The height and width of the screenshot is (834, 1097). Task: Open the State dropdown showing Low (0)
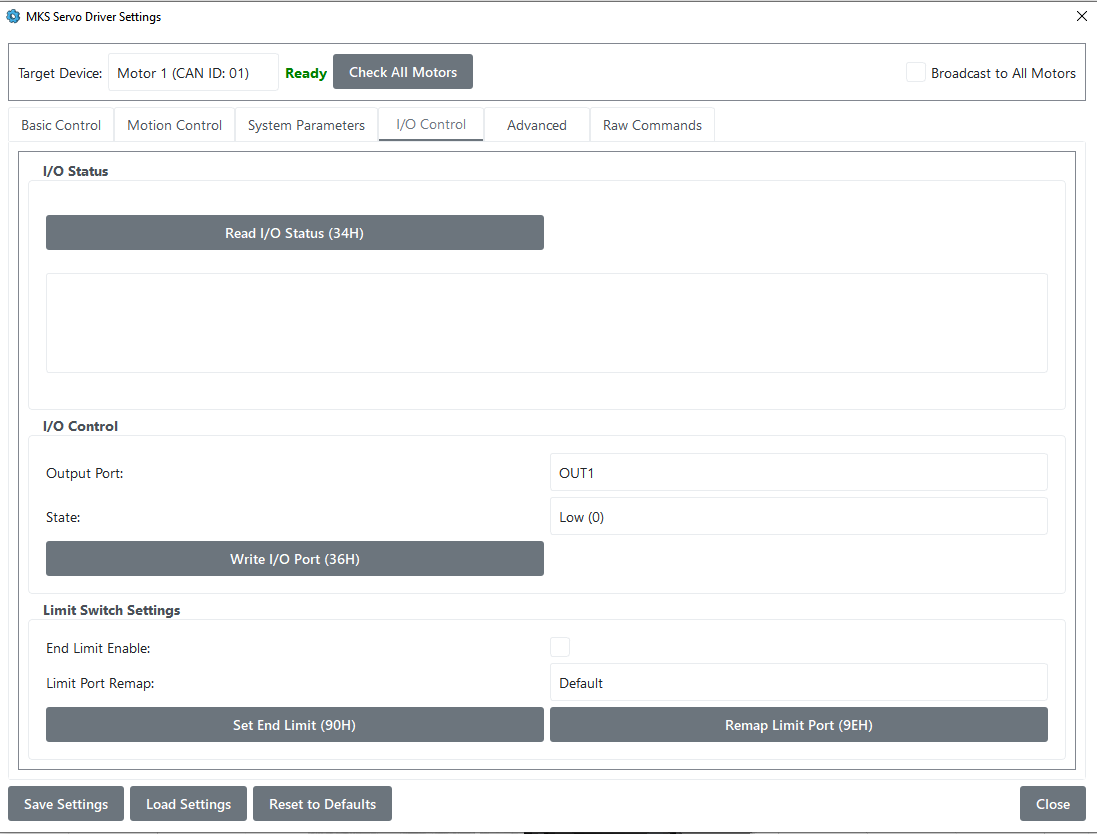798,517
